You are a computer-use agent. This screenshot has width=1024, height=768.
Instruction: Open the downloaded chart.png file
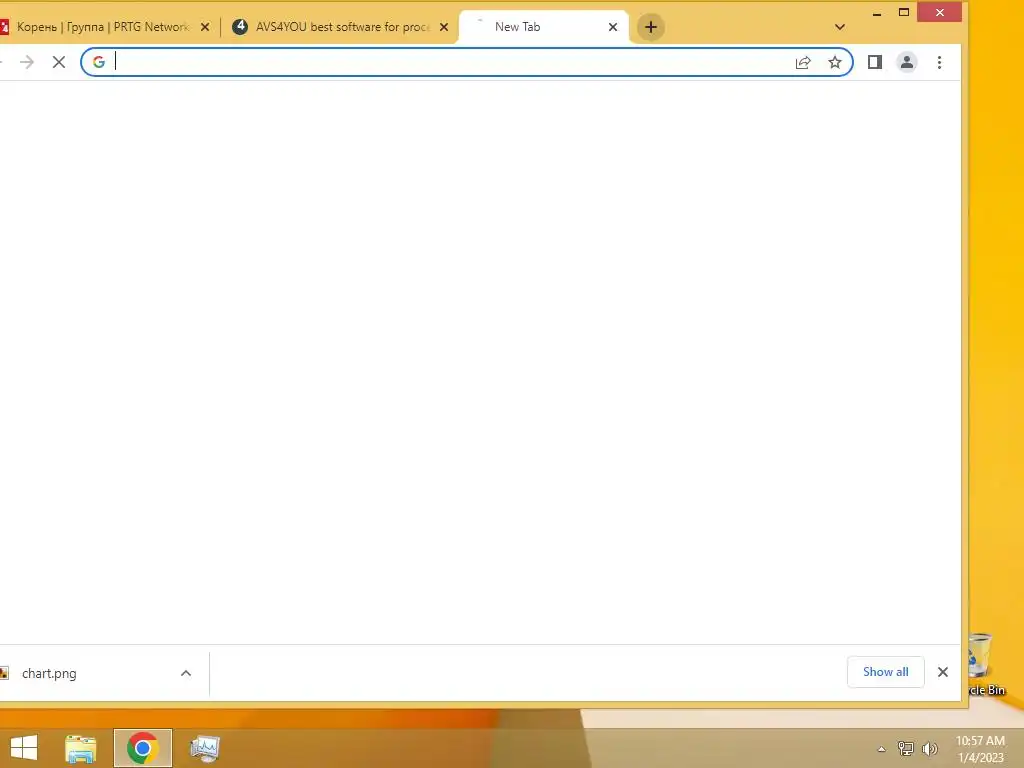tap(49, 673)
